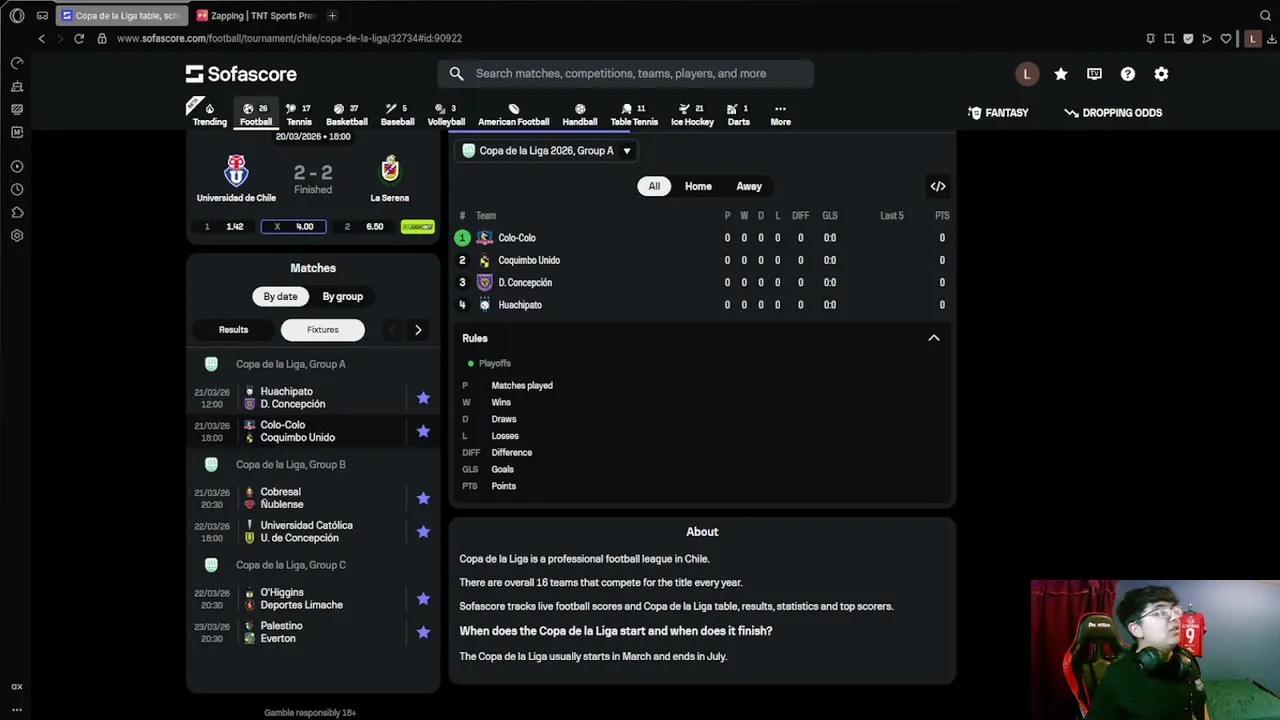
Task: Open the player icon in Opera sidebar
Action: pyautogui.click(x=17, y=166)
